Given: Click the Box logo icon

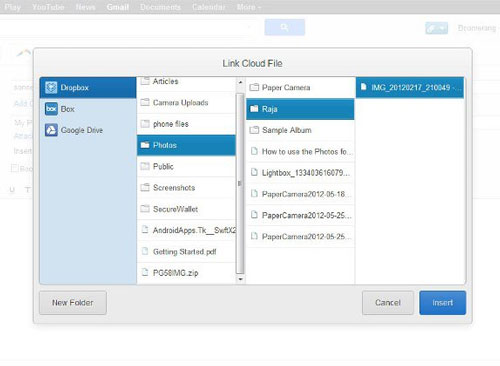Looking at the screenshot, I should [51, 109].
